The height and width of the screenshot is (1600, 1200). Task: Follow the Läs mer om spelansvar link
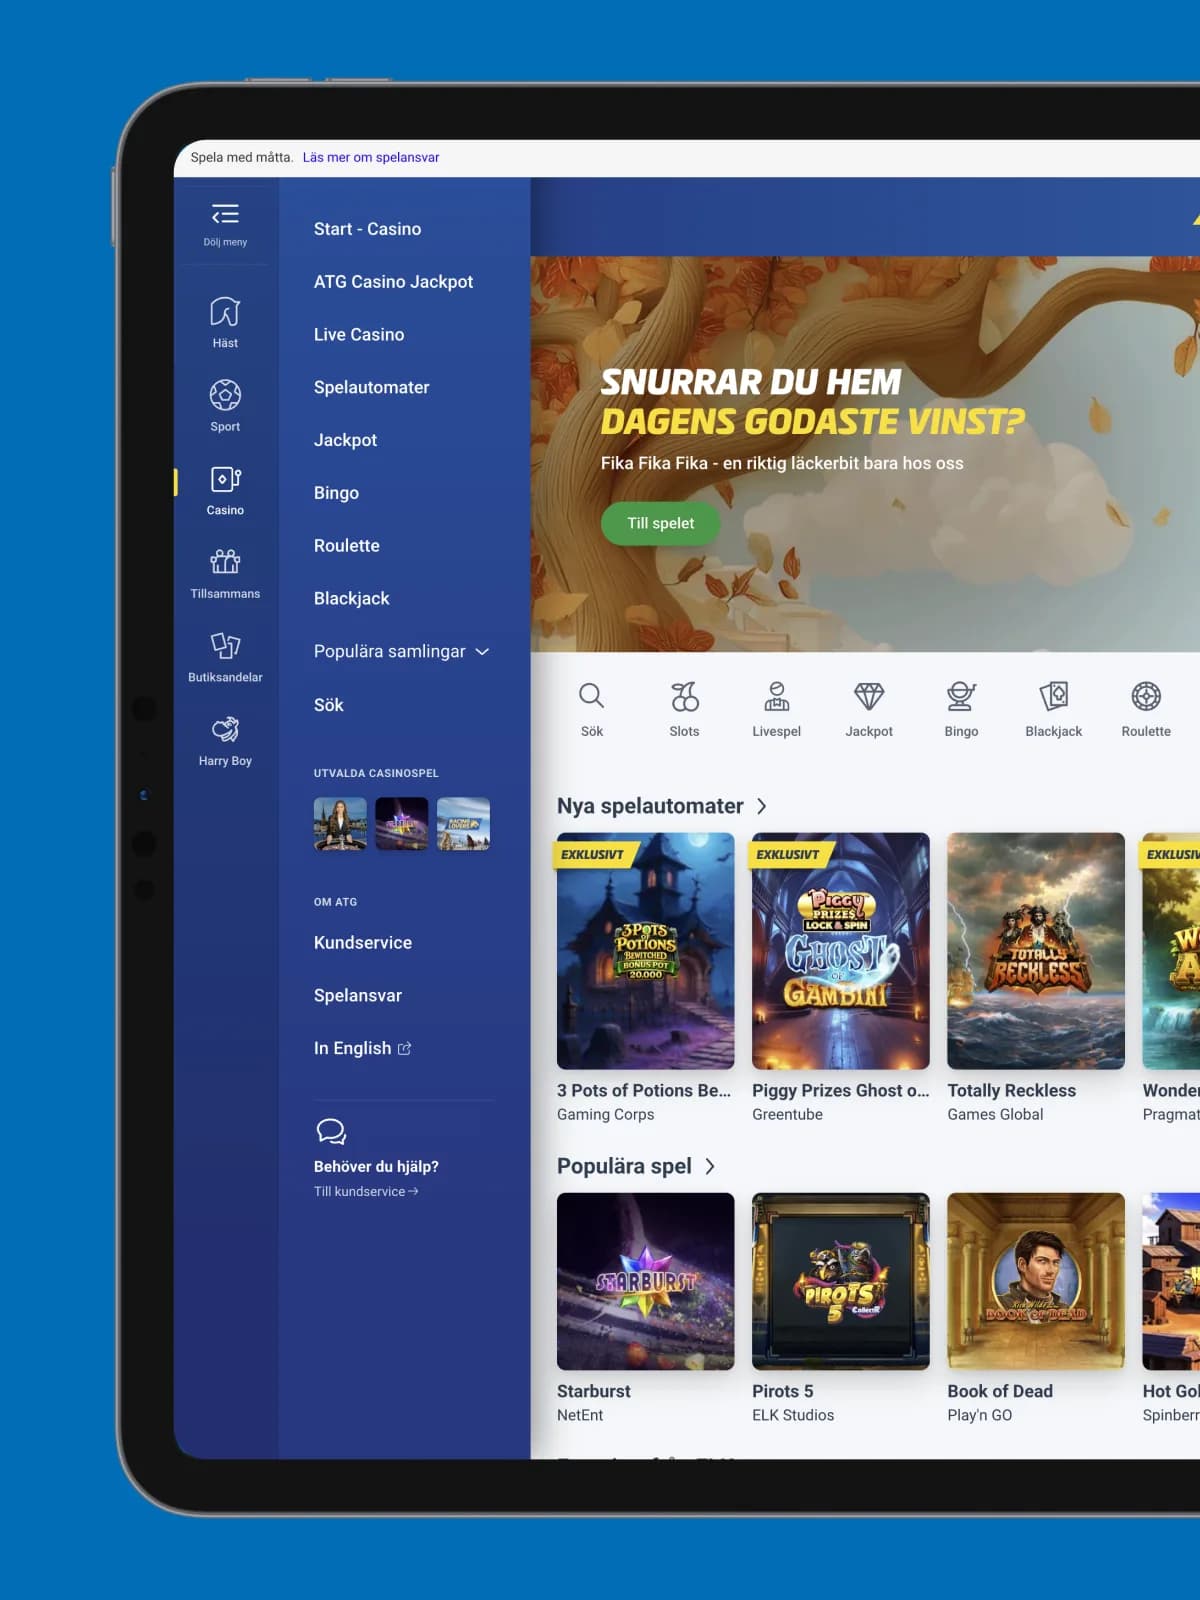371,157
